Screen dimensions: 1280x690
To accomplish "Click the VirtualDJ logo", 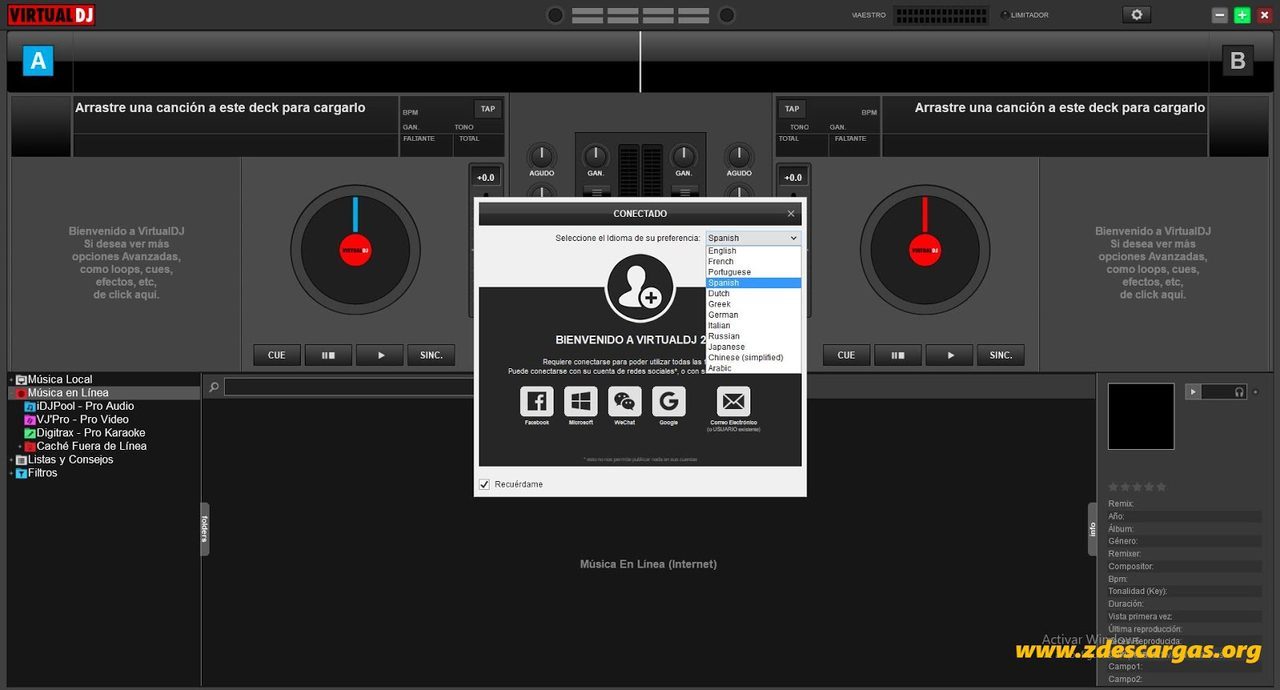I will (x=51, y=15).
